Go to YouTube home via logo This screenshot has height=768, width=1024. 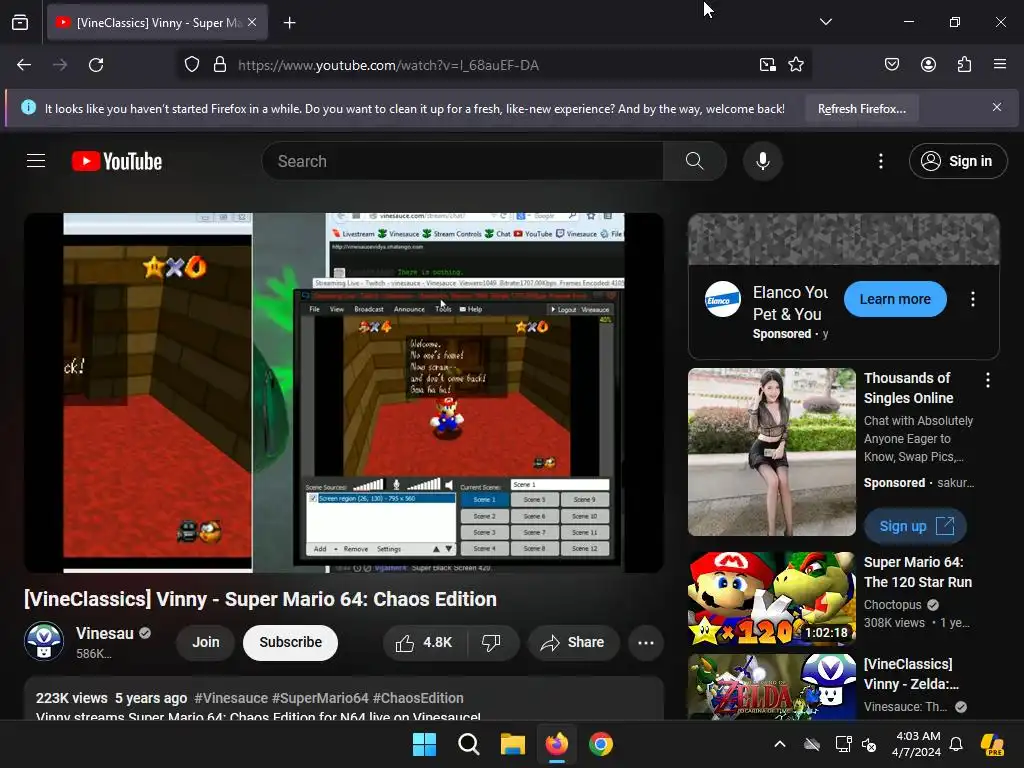coord(117,161)
